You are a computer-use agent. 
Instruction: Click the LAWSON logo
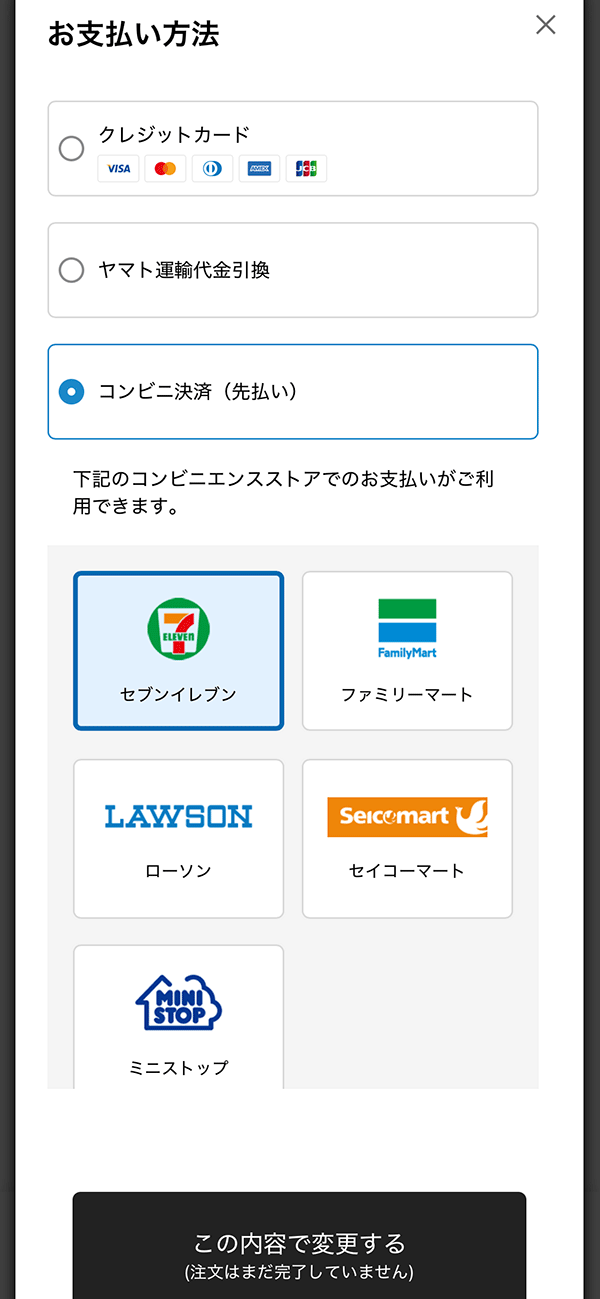tap(178, 816)
